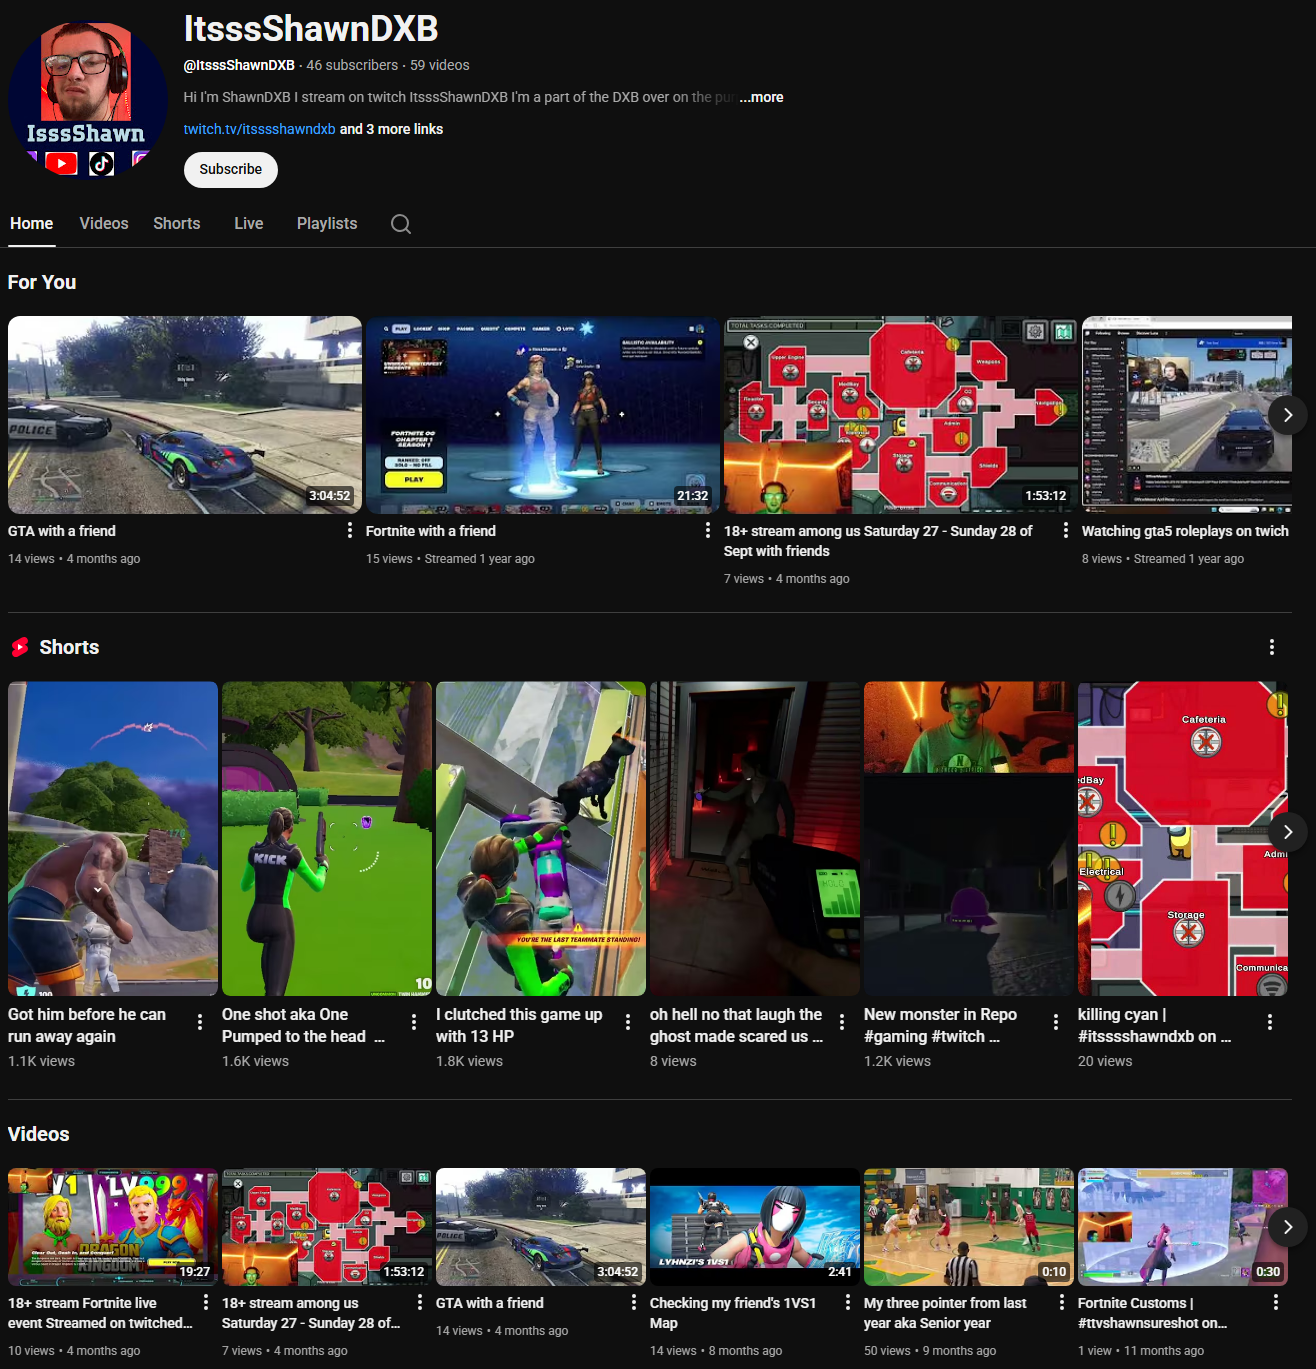This screenshot has height=1369, width=1316.
Task: Open the Shorts section options menu
Action: tap(1271, 647)
